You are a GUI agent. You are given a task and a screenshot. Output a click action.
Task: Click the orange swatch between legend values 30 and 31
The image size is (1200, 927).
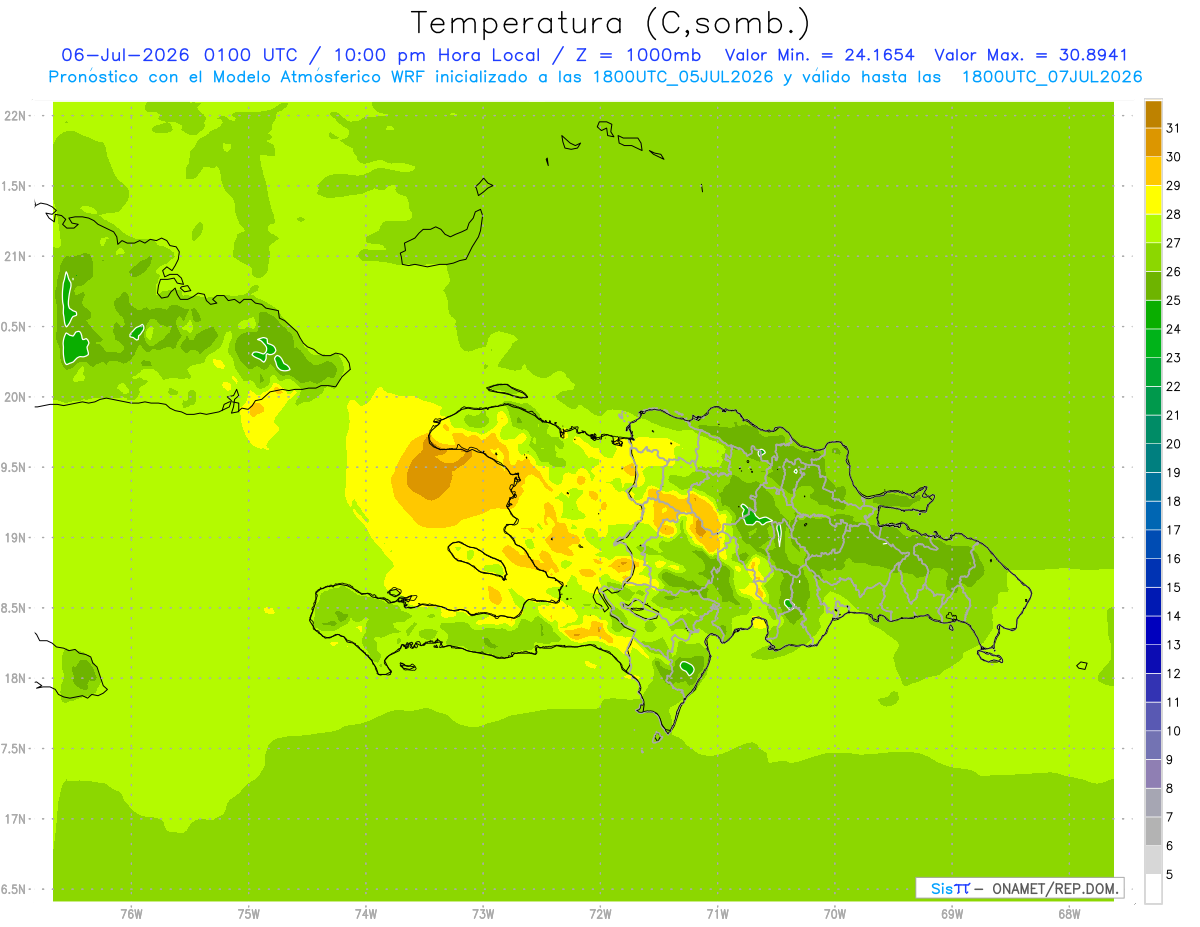1153,142
